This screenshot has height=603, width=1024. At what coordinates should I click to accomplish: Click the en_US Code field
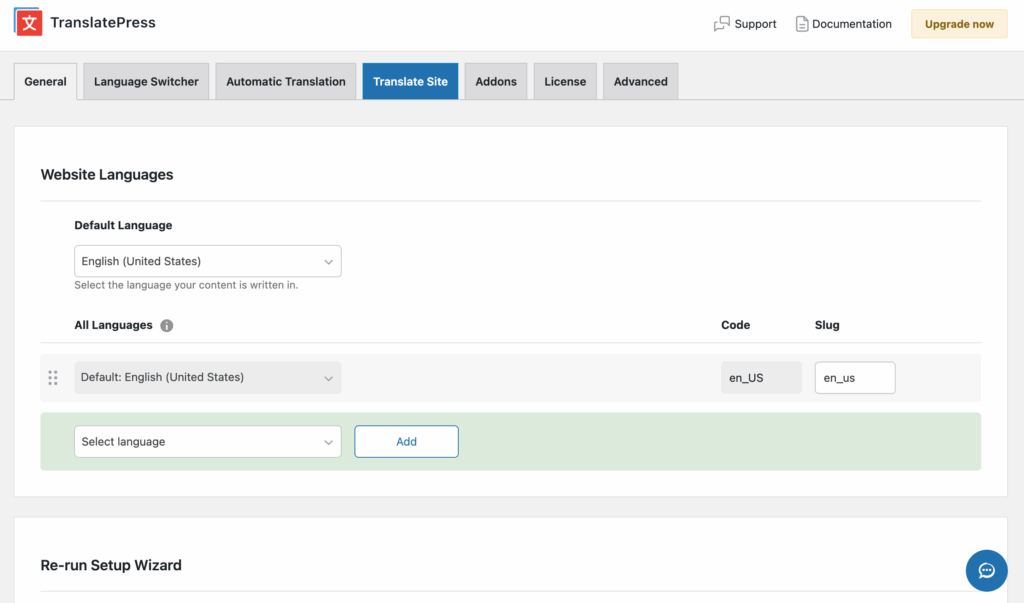point(761,378)
